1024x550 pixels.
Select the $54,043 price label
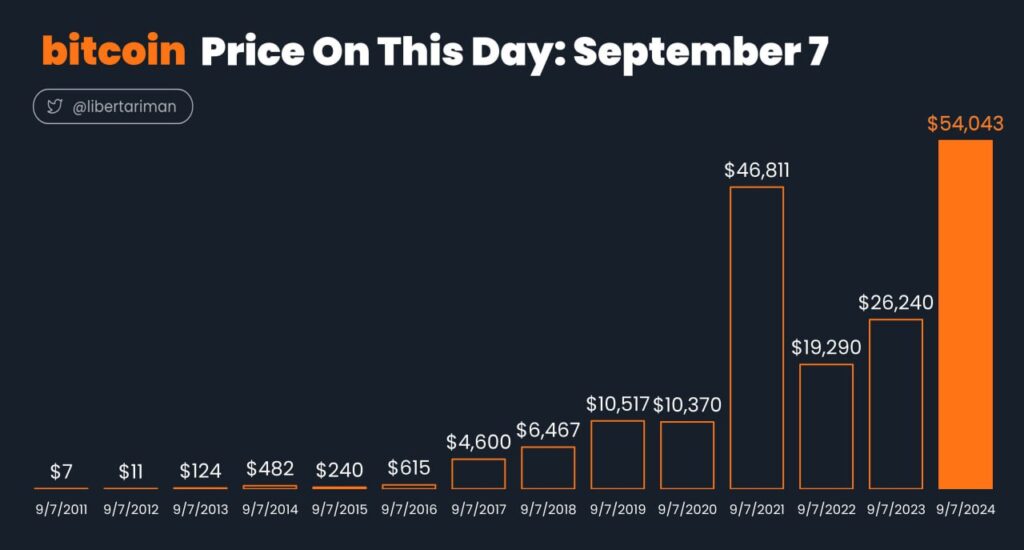pyautogui.click(x=965, y=123)
